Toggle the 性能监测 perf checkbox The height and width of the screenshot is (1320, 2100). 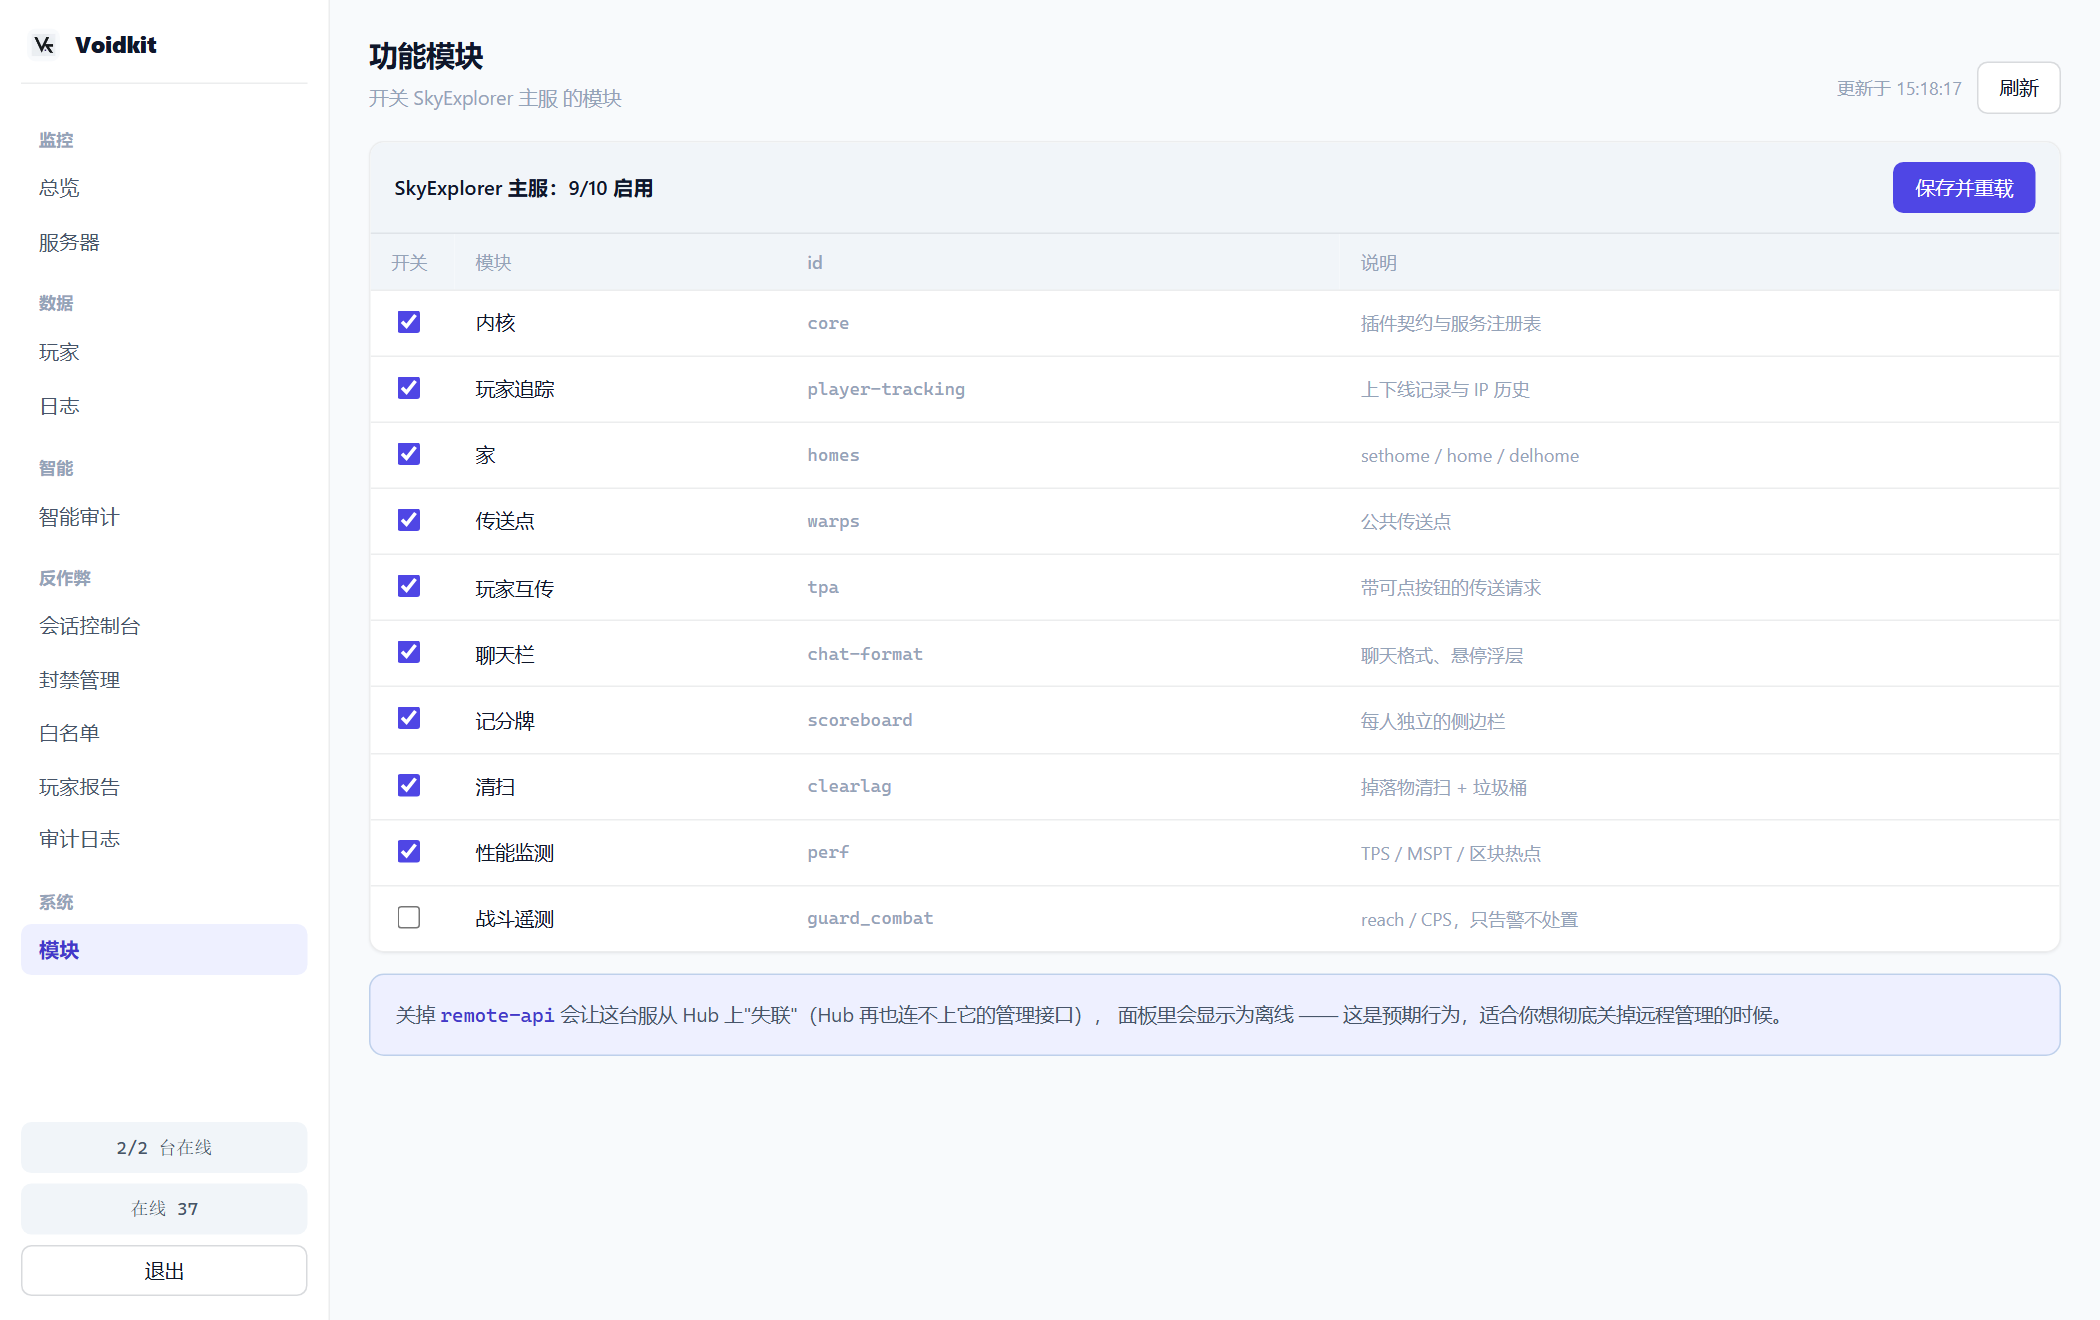409,851
